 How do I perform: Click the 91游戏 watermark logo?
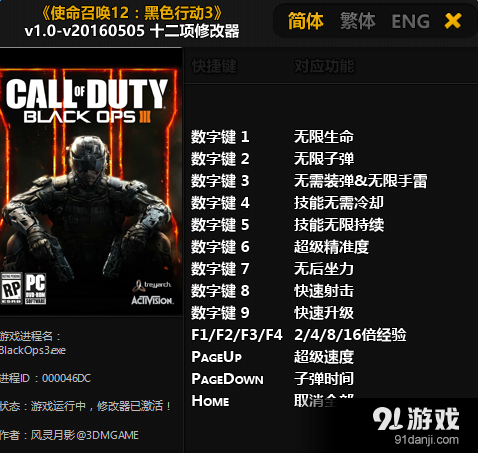(x=416, y=426)
